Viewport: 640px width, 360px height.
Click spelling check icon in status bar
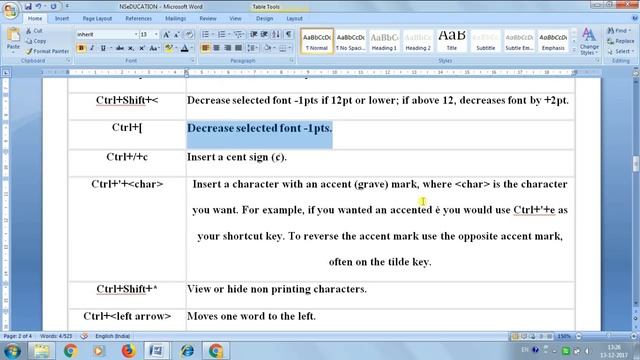coord(84,336)
